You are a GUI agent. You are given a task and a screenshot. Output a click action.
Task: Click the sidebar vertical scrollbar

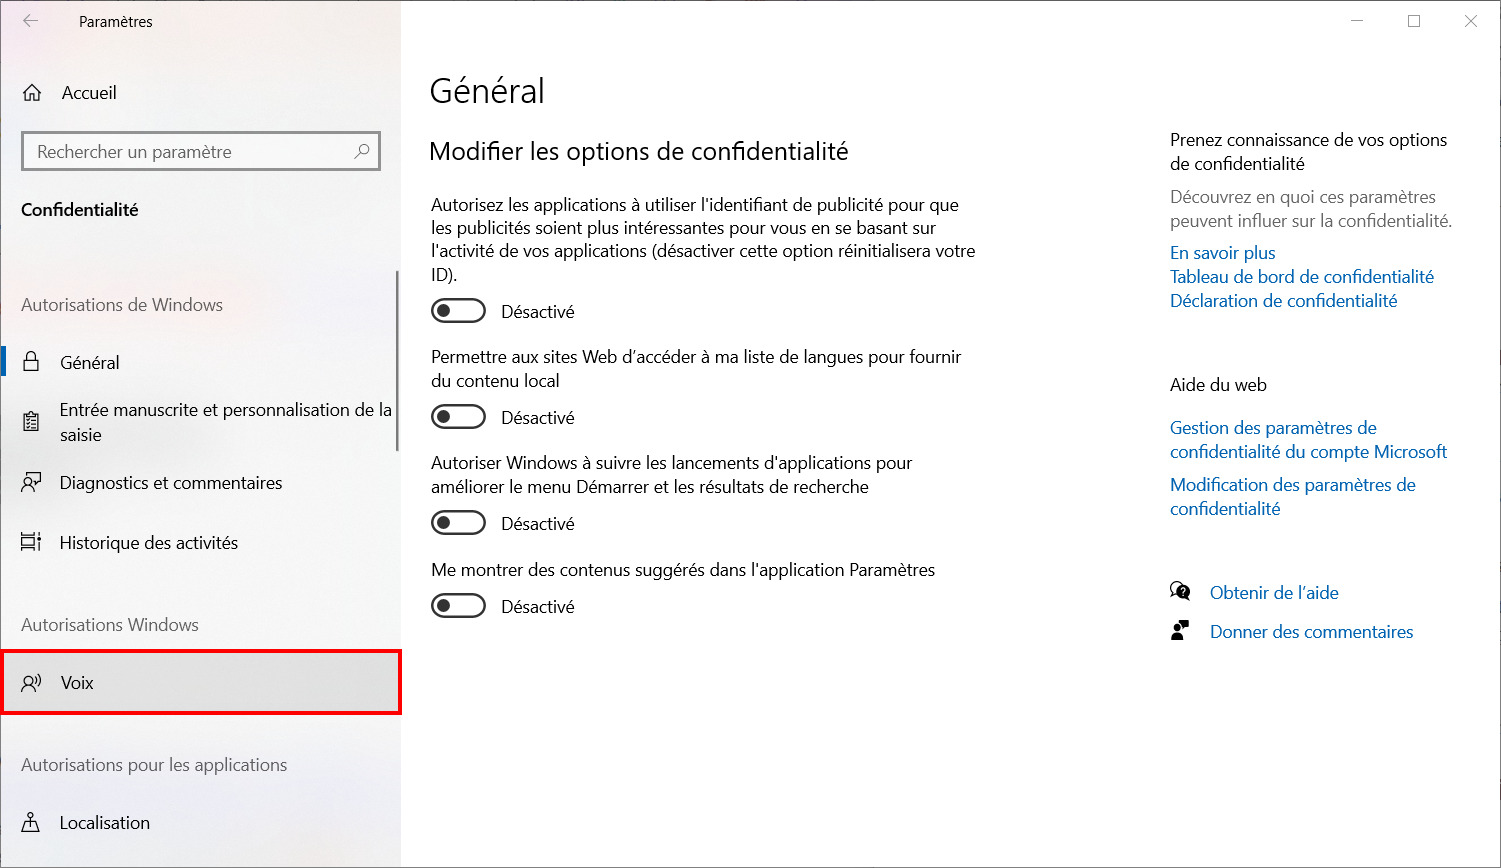397,360
